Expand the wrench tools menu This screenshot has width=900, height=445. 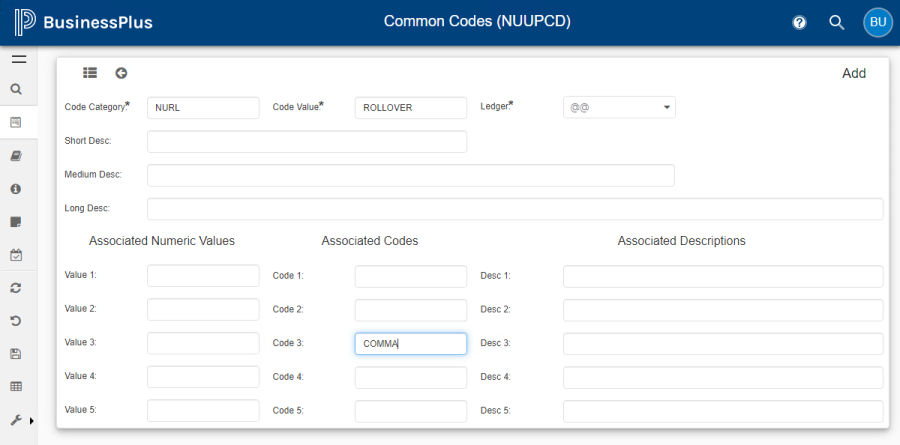[x=18, y=420]
